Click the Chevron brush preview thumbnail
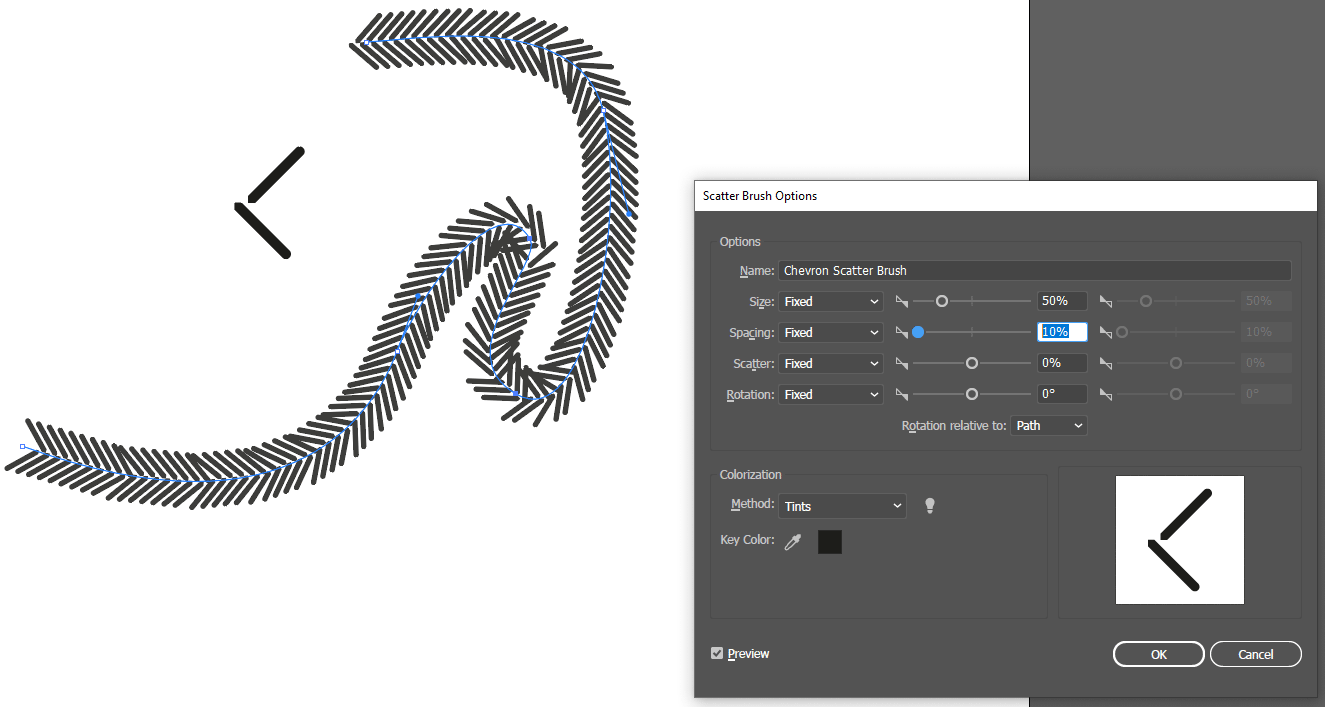The image size is (1325, 707). [x=1179, y=540]
